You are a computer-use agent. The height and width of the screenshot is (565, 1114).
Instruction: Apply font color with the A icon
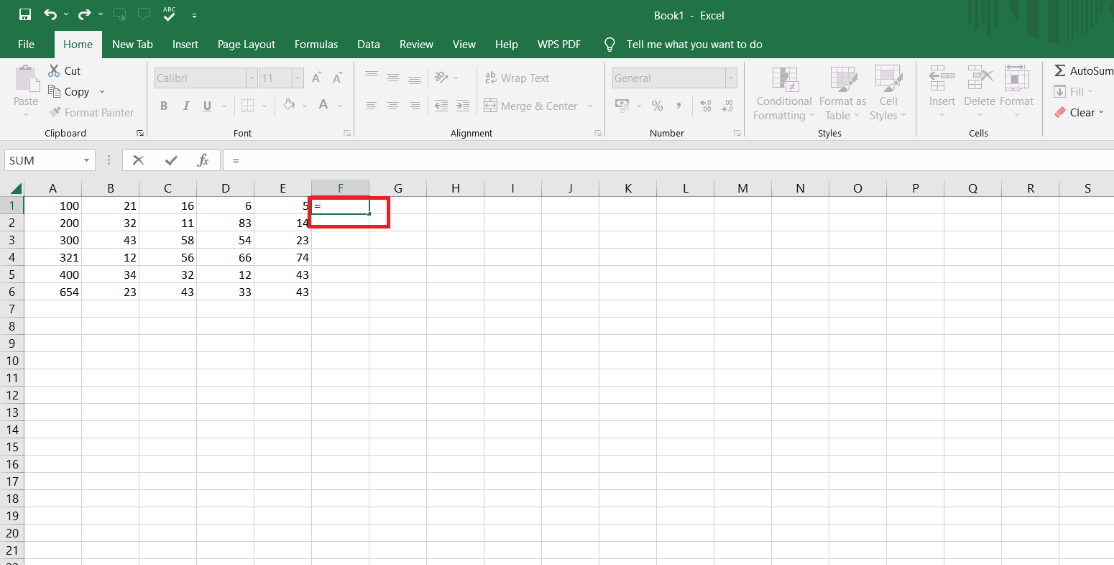pos(323,105)
